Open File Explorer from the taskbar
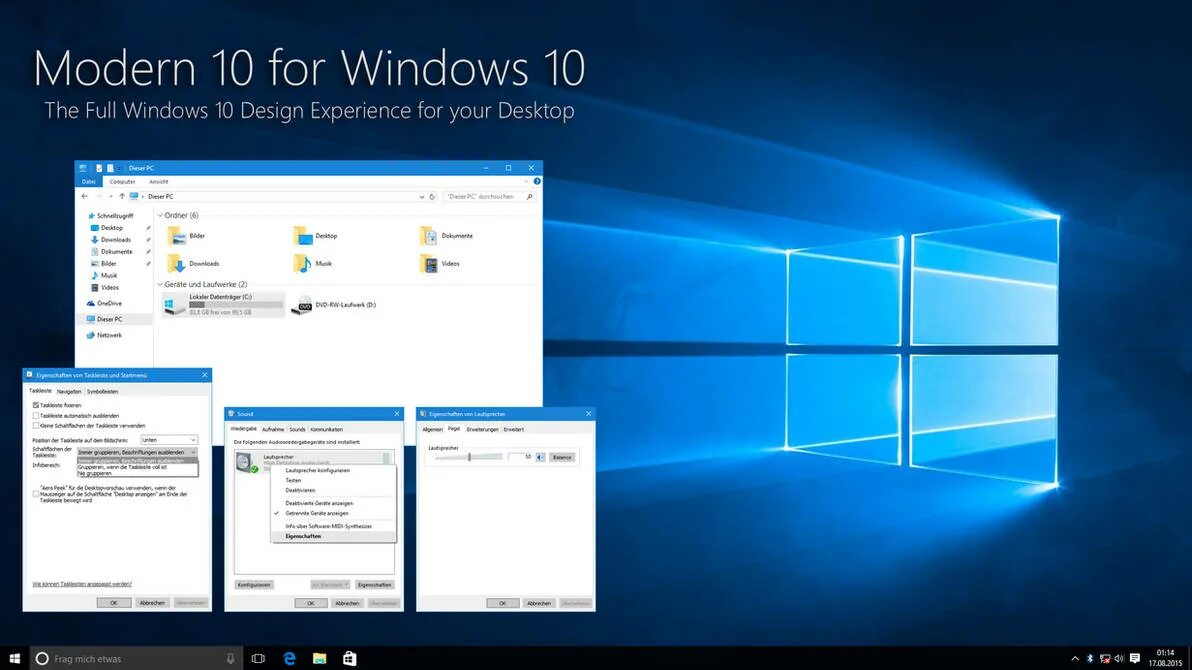Viewport: 1192px width, 670px height. click(x=319, y=659)
